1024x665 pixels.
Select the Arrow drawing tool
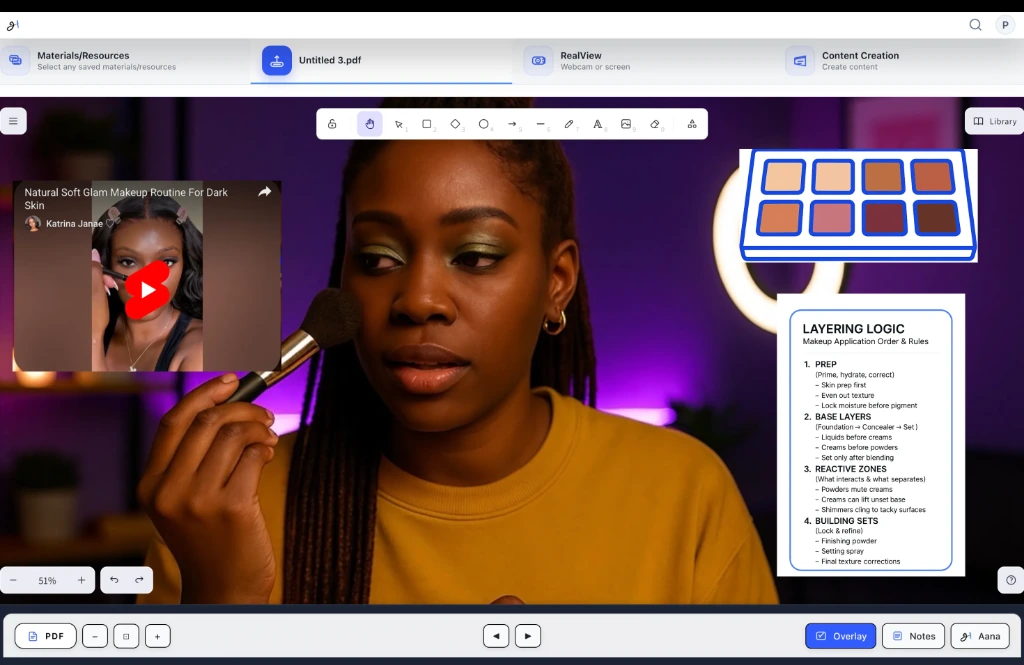pyautogui.click(x=513, y=124)
